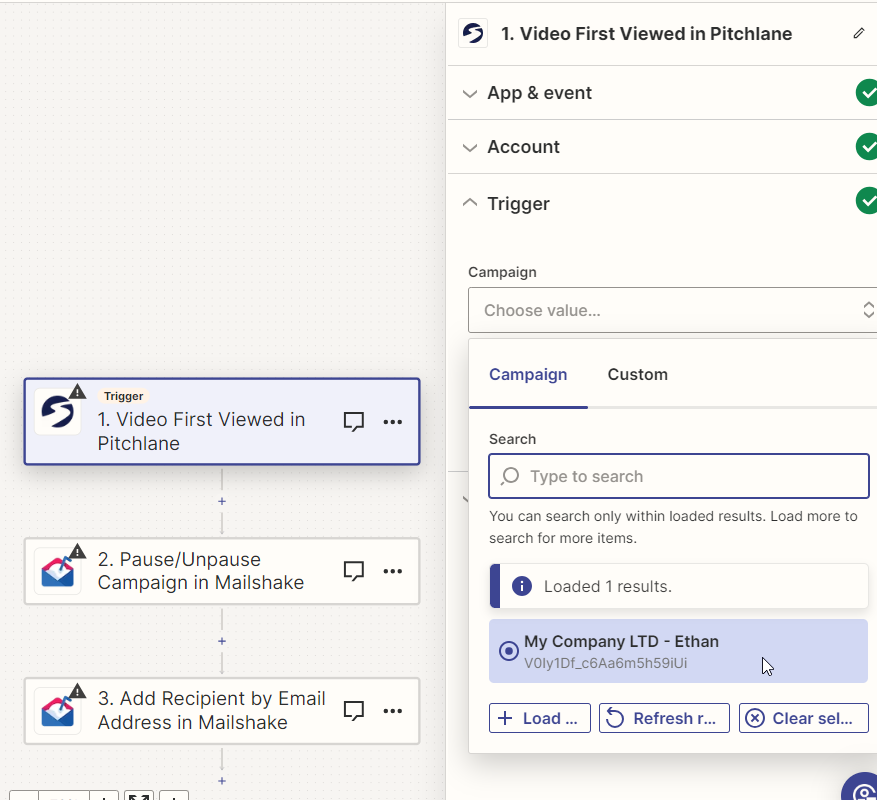Click the pencil rename icon beside step title
Viewport: 877px width, 800px height.
(x=859, y=34)
